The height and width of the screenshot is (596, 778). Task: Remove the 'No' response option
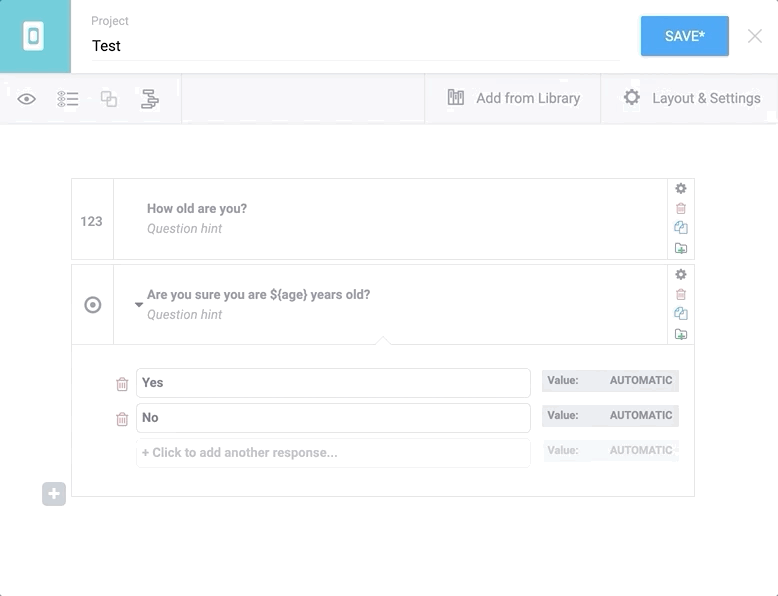122,419
